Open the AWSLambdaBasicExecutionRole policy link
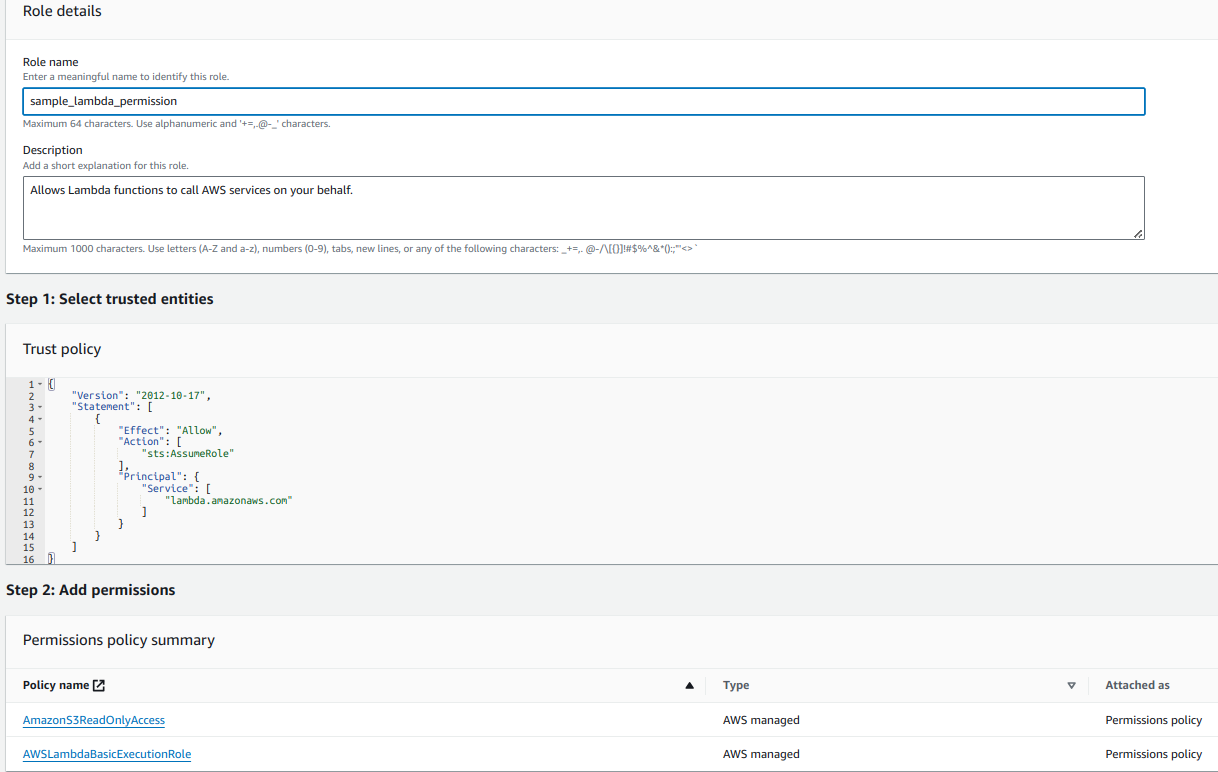Viewport: 1218px width, 772px height. pos(107,754)
